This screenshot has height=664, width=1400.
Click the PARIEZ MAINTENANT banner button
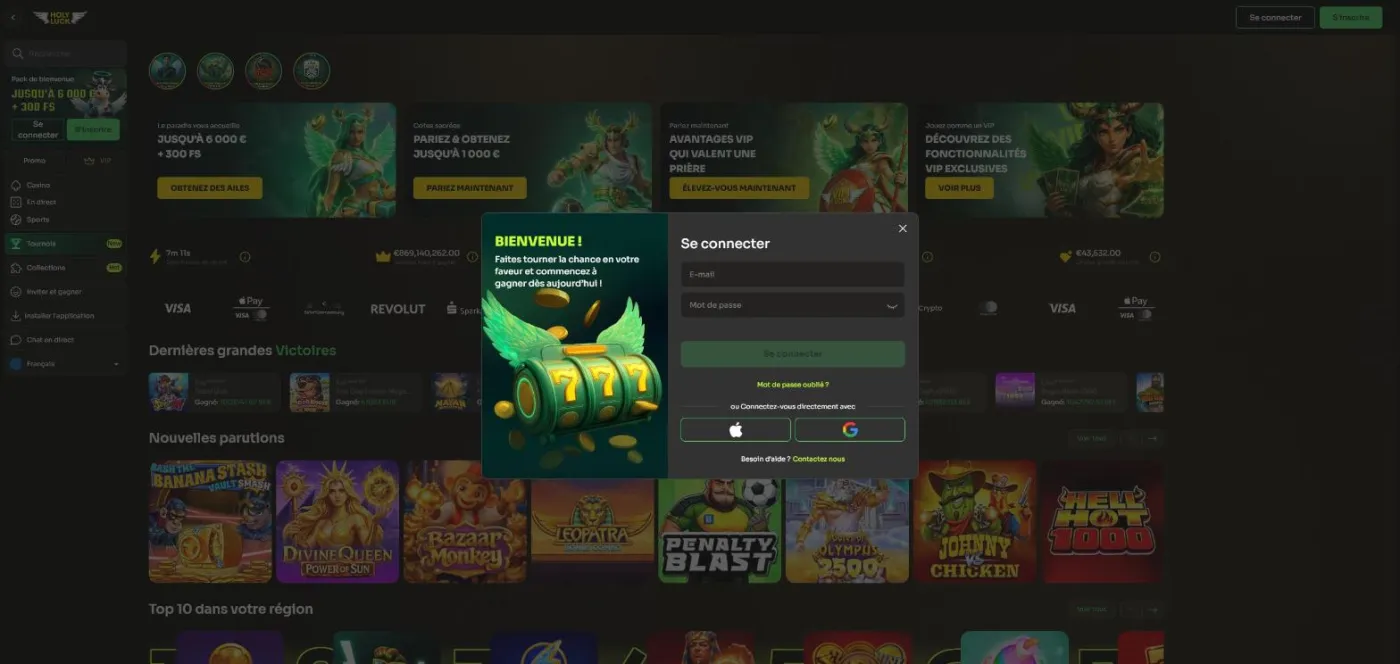click(470, 188)
